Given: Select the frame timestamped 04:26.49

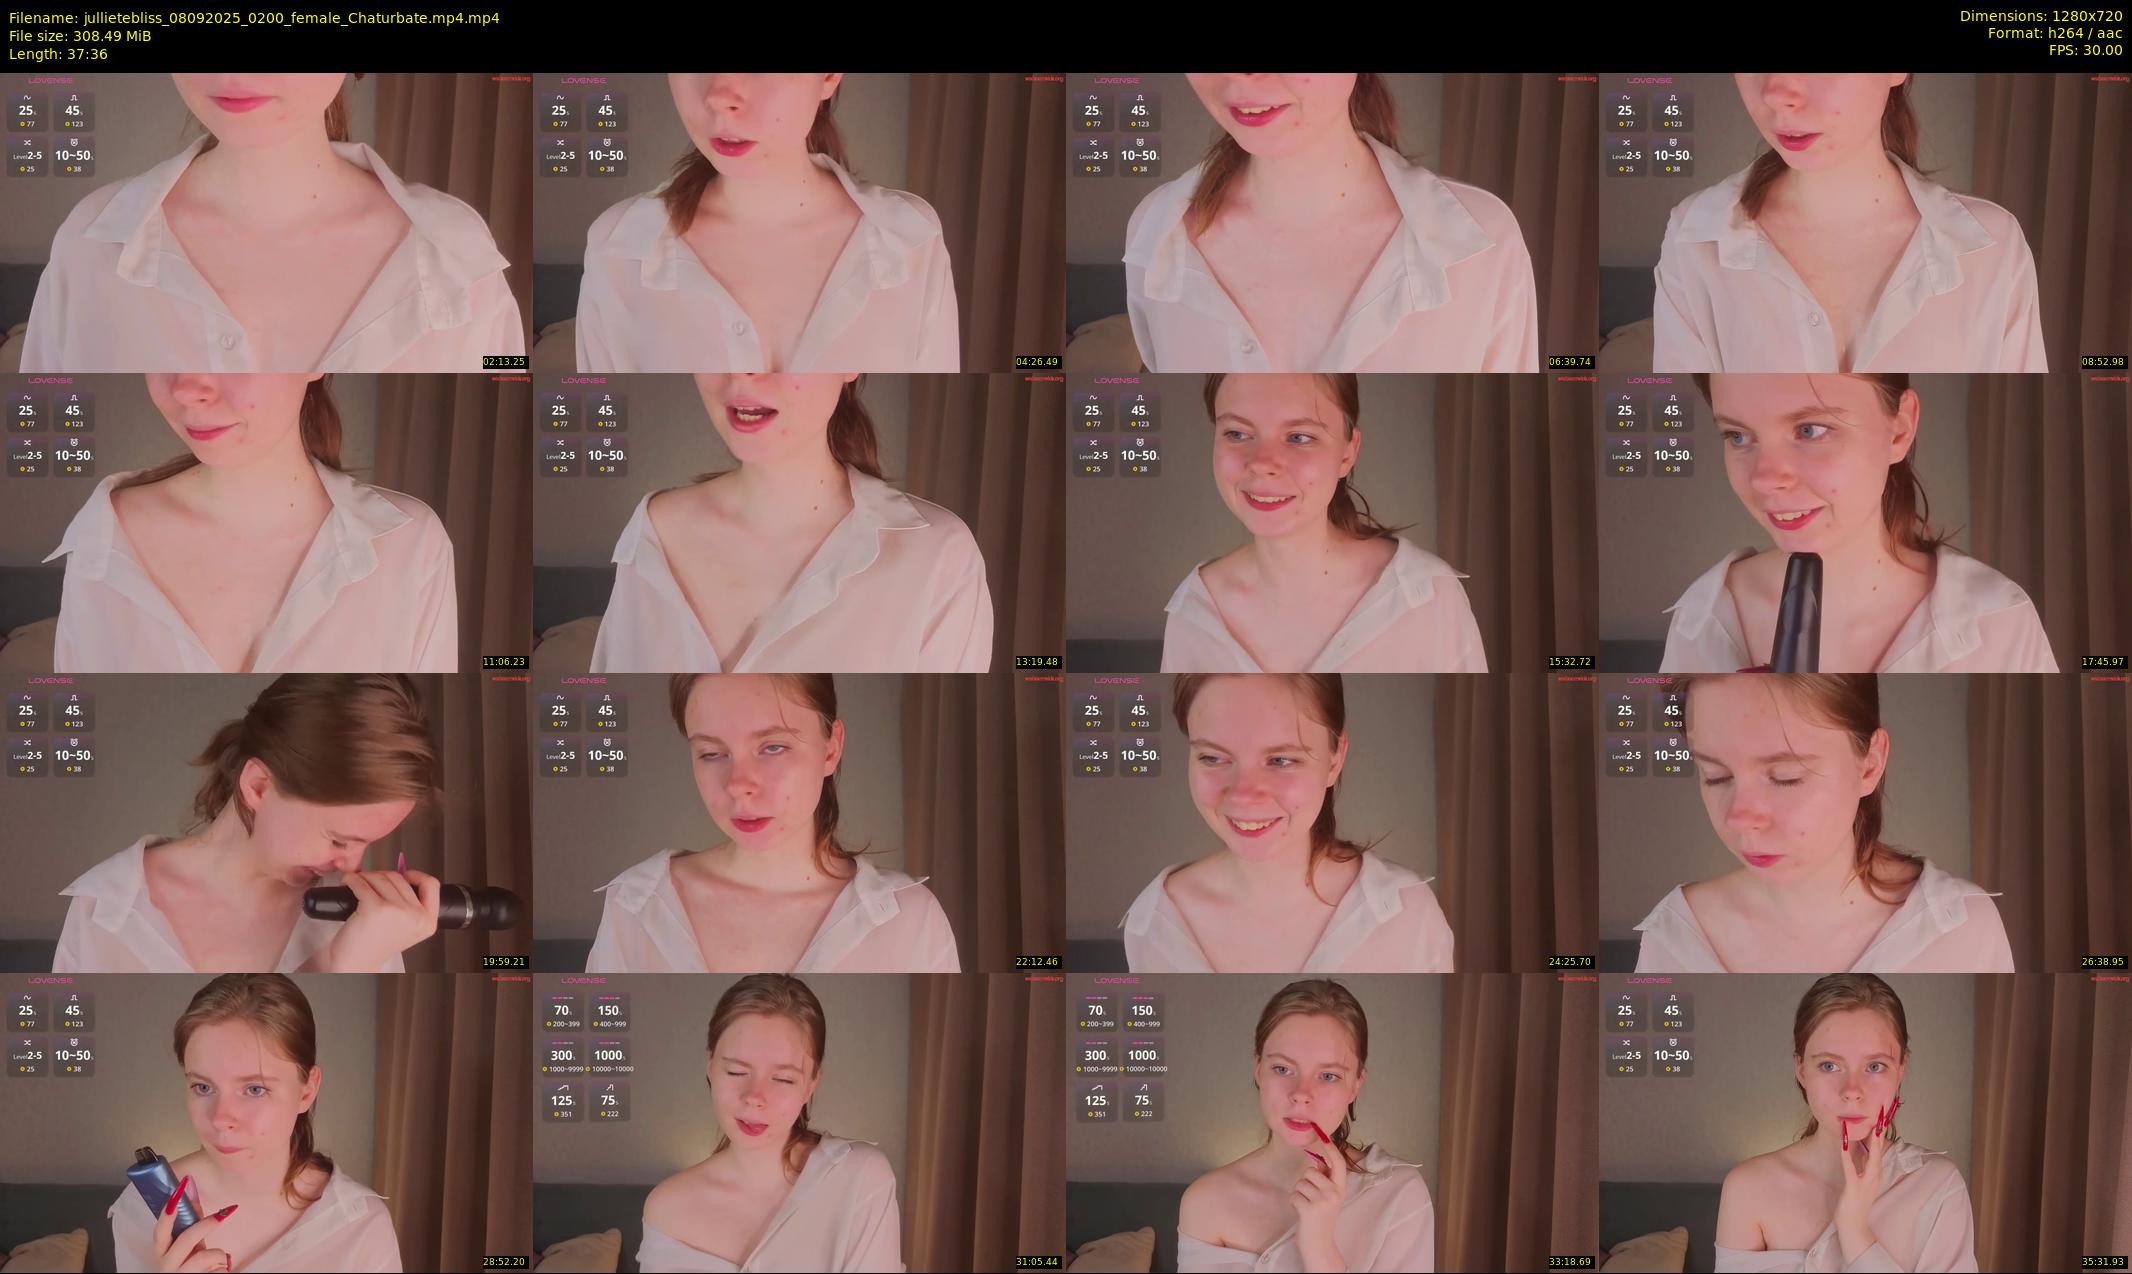Looking at the screenshot, I should coord(799,222).
